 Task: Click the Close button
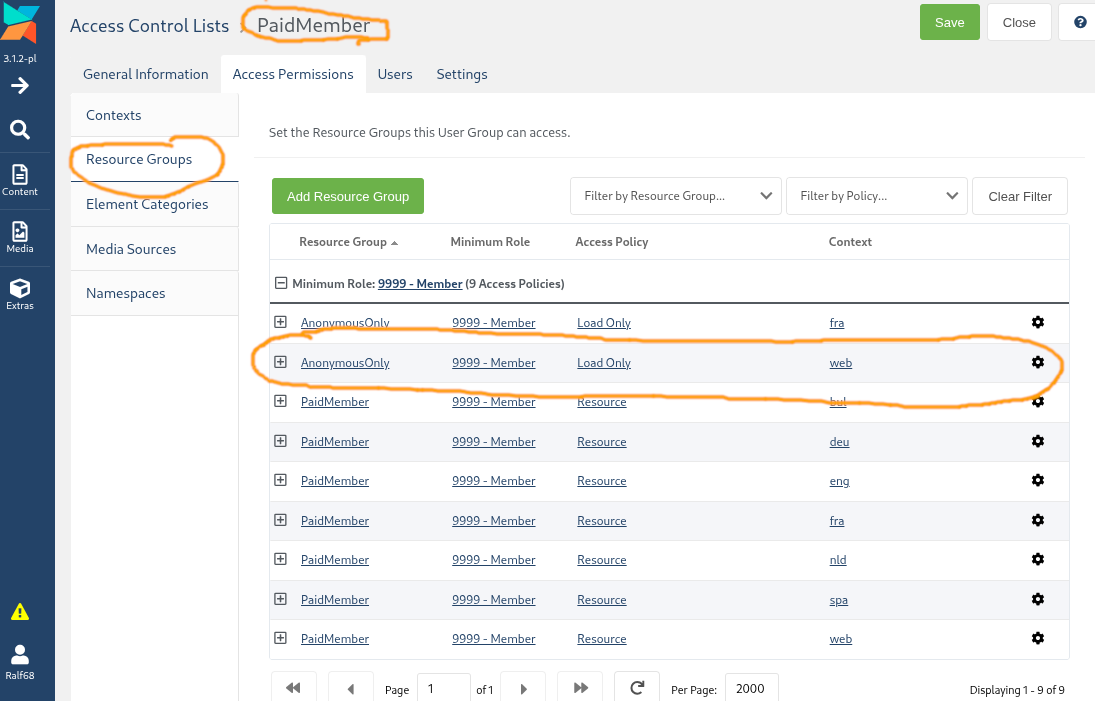click(1019, 22)
